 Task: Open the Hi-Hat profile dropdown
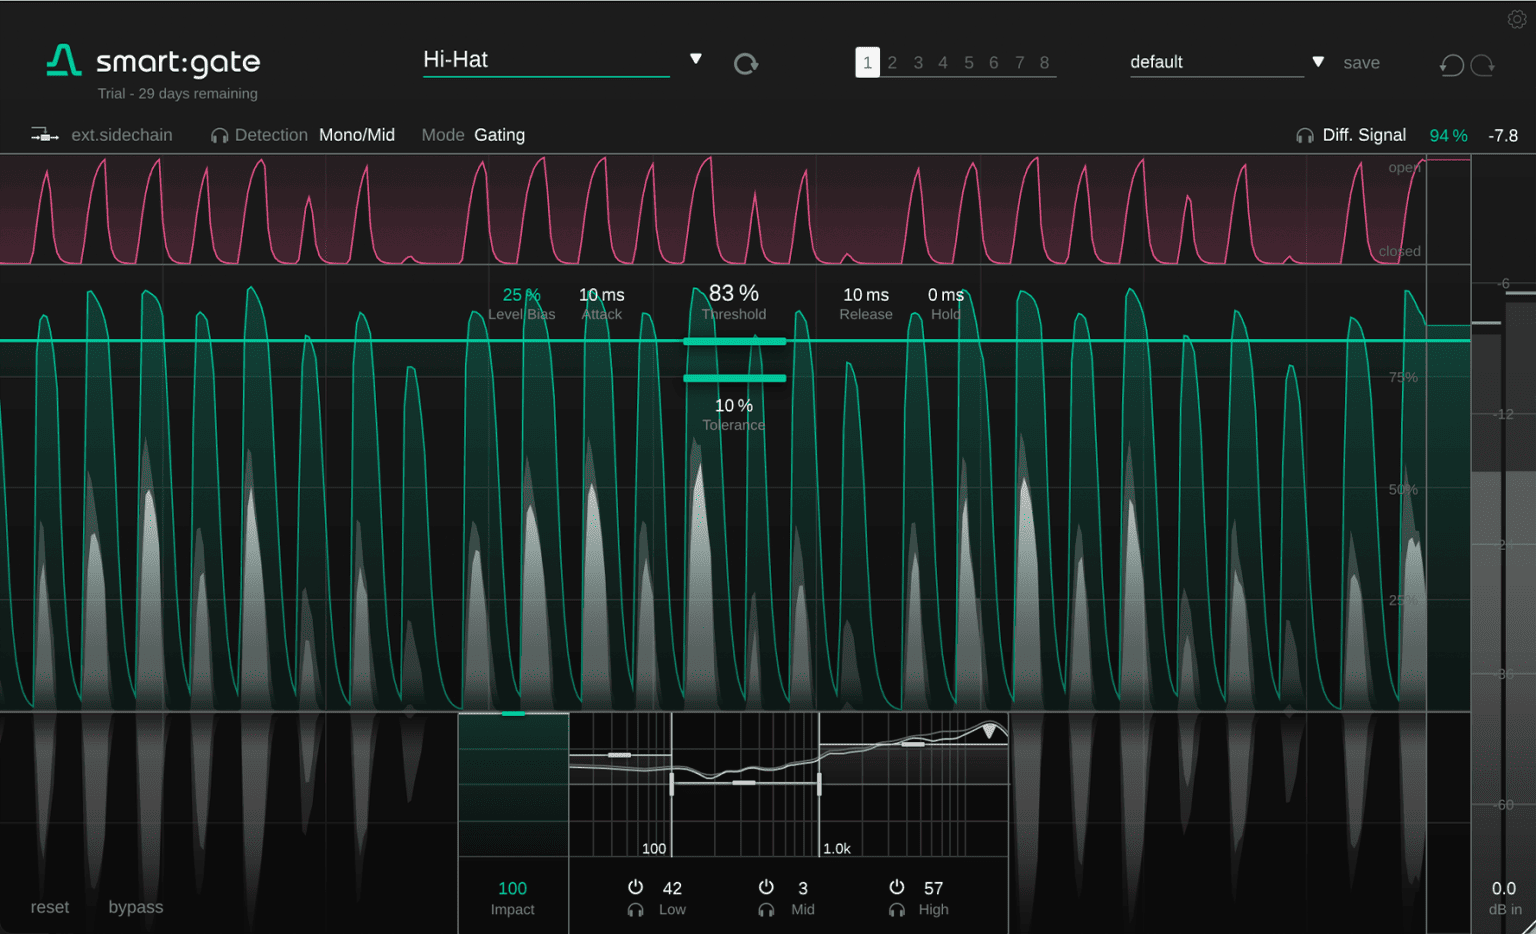tap(695, 59)
